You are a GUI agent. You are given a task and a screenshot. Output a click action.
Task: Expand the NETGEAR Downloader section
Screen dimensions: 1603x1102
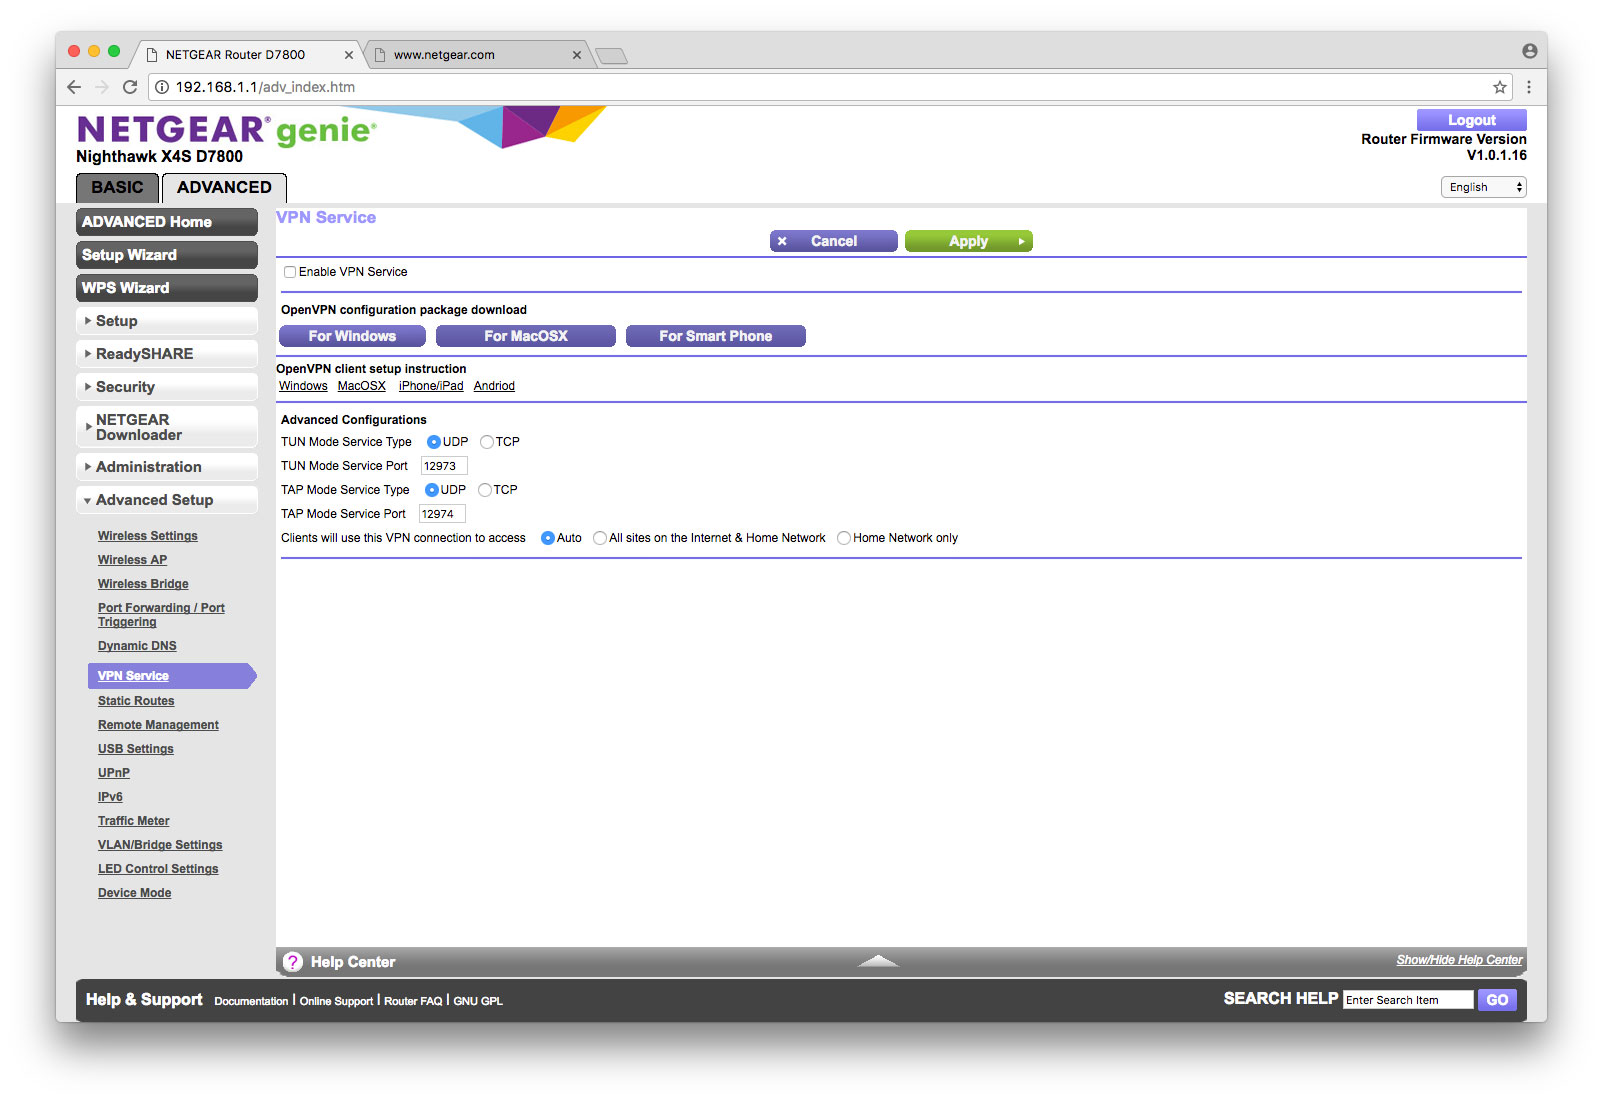click(x=167, y=427)
